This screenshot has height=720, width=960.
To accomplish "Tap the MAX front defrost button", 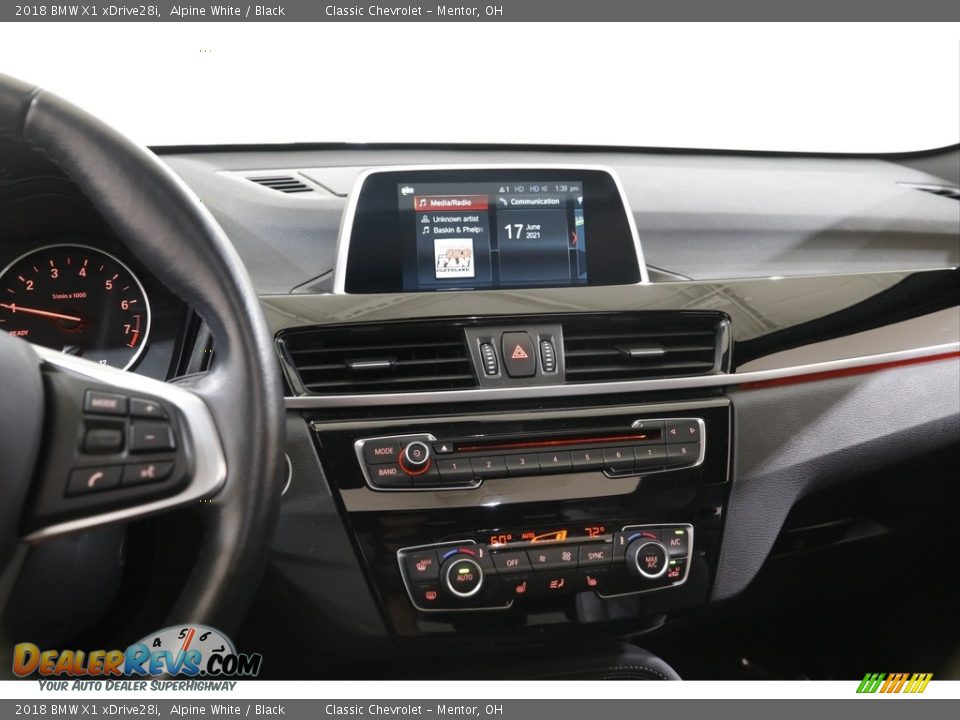I will [423, 567].
